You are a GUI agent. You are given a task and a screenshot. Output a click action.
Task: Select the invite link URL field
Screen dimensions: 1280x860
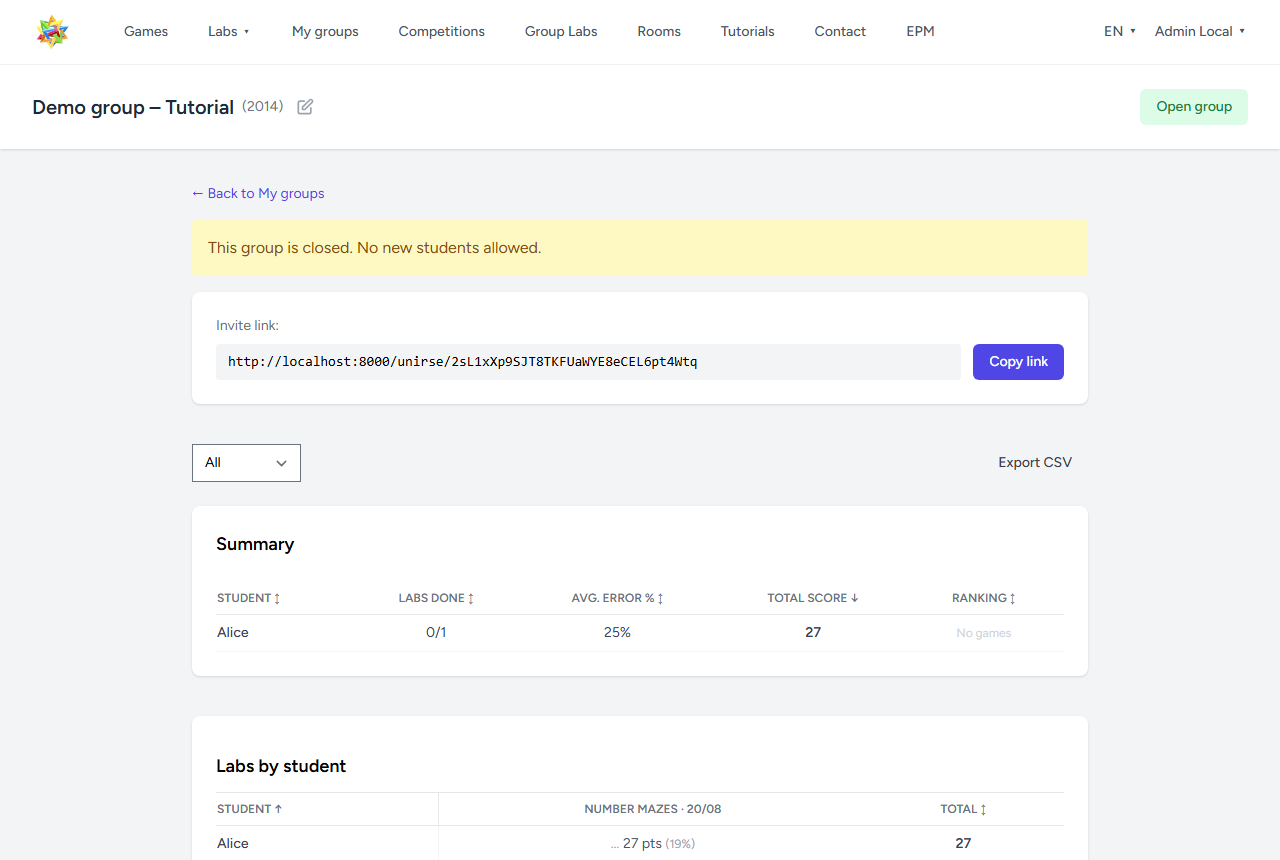588,362
